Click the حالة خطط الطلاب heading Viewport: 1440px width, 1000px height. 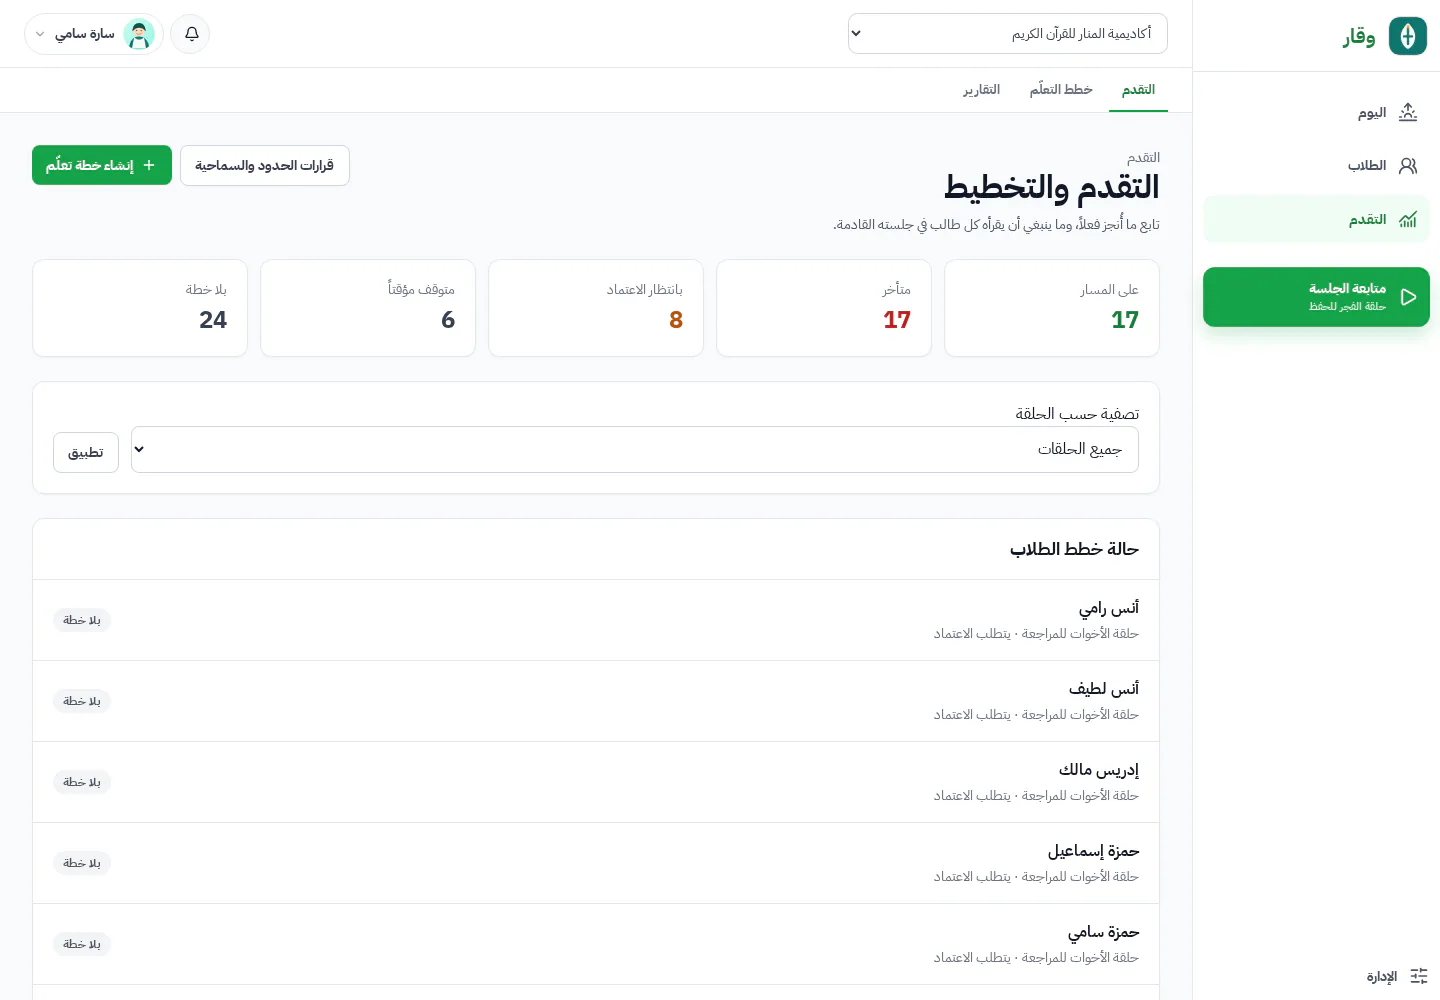tap(1074, 549)
